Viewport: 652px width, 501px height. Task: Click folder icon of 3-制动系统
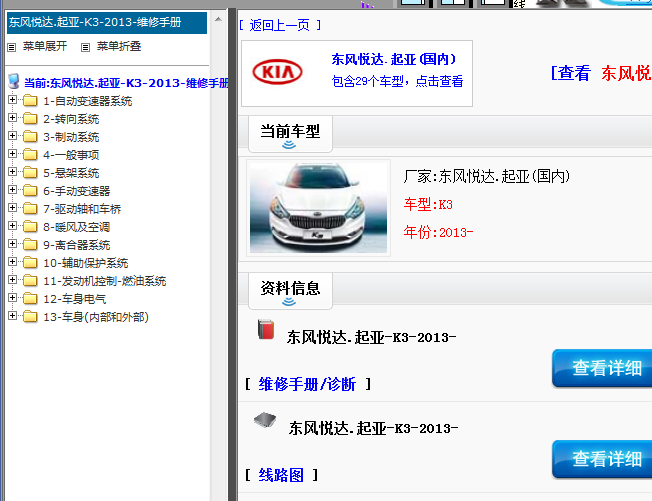pos(30,136)
